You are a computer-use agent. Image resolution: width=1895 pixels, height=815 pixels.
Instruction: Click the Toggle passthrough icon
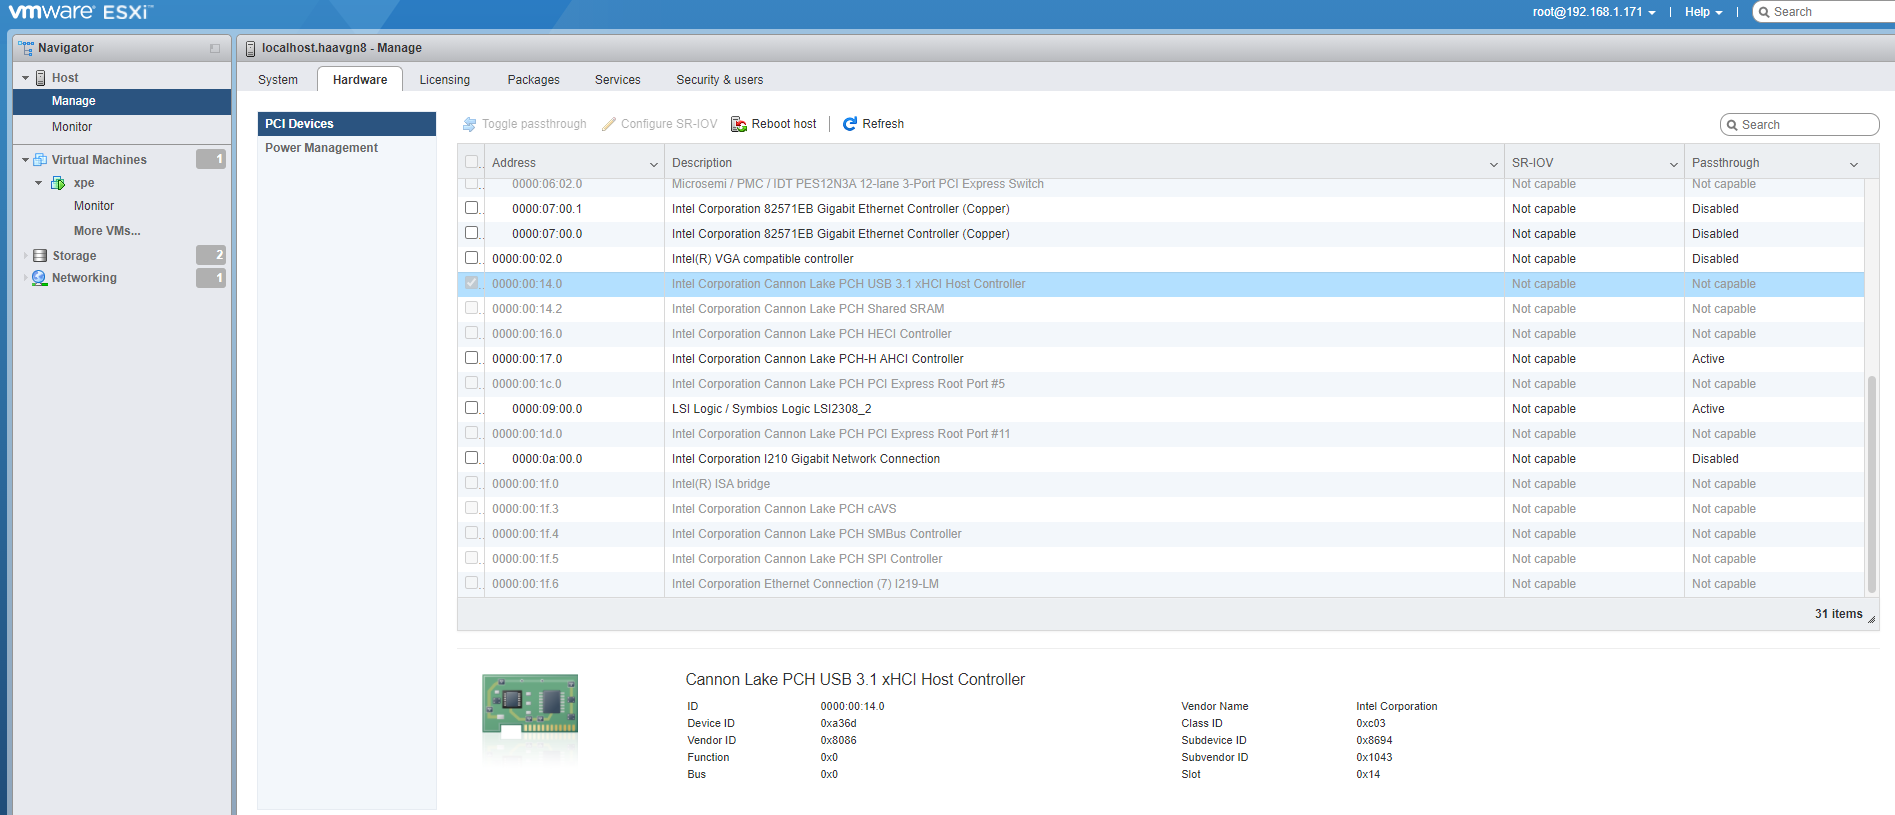(x=469, y=124)
